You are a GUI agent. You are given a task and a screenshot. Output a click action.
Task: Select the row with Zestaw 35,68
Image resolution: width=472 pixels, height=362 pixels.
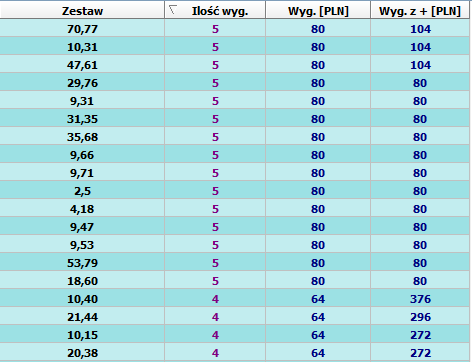[x=235, y=137]
